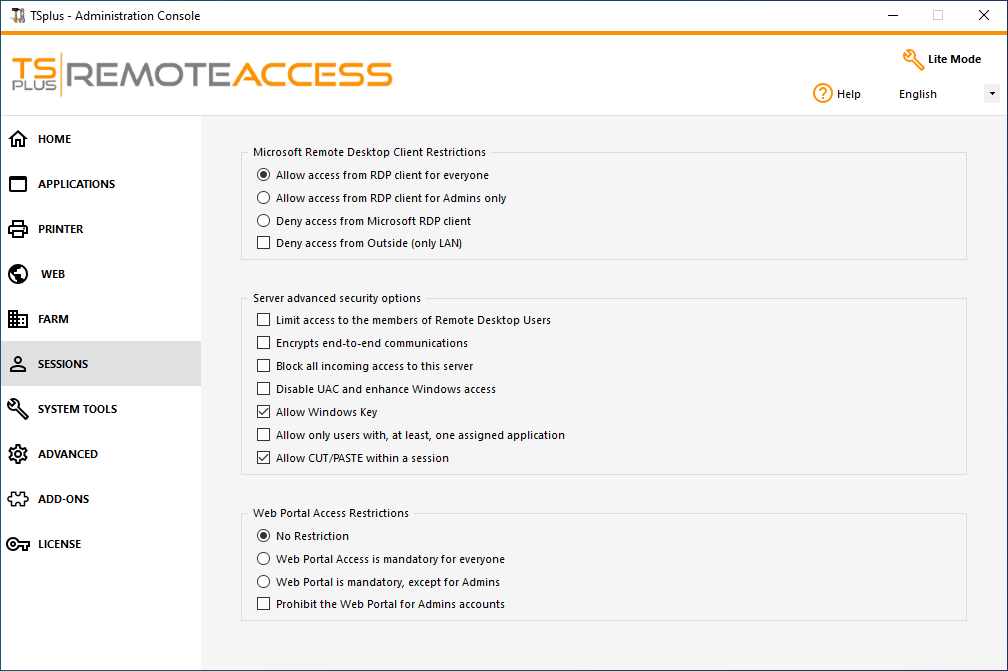
Task: Open the Sessions menu item
Action: (x=63, y=364)
